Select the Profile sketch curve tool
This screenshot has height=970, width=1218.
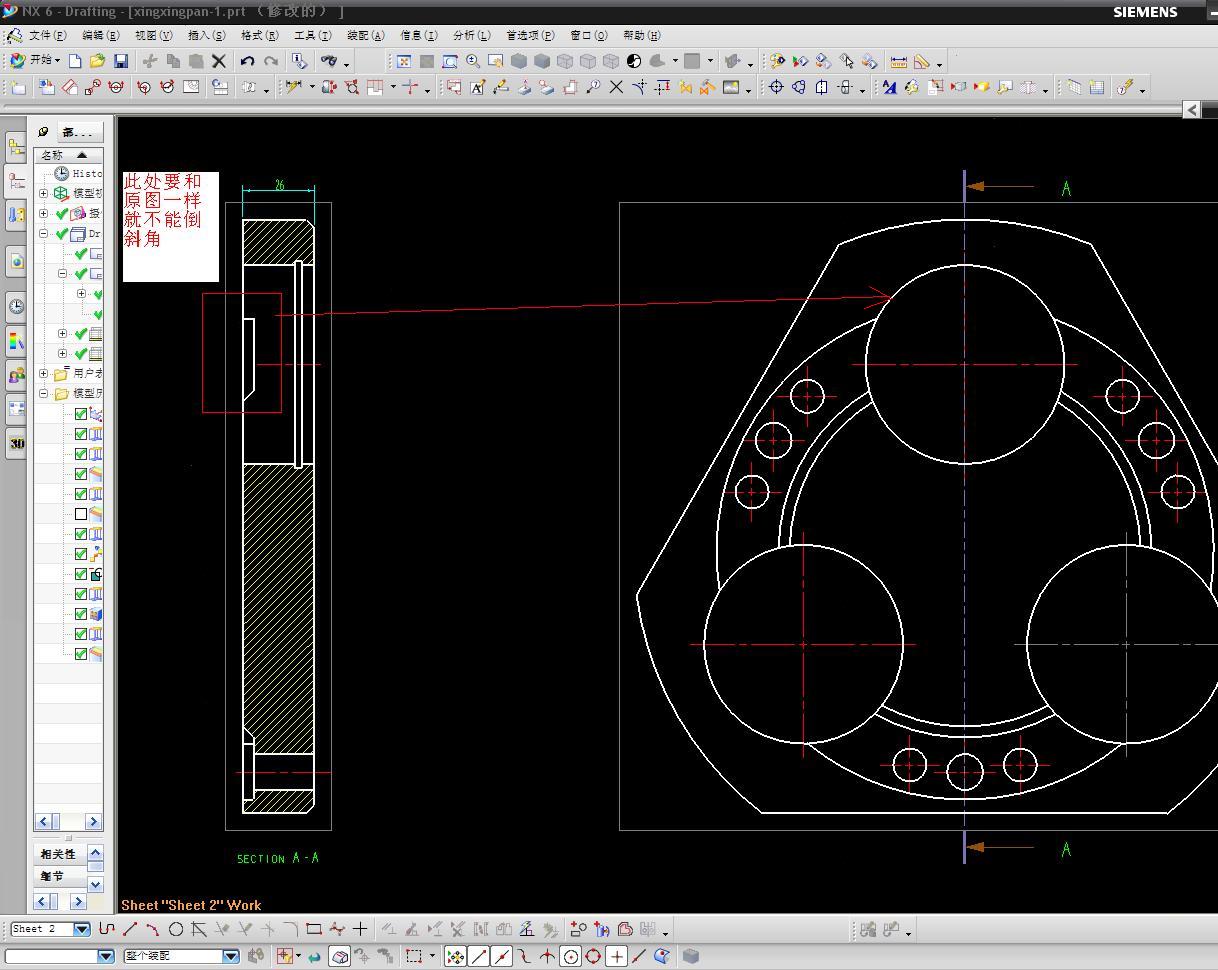tap(107, 929)
